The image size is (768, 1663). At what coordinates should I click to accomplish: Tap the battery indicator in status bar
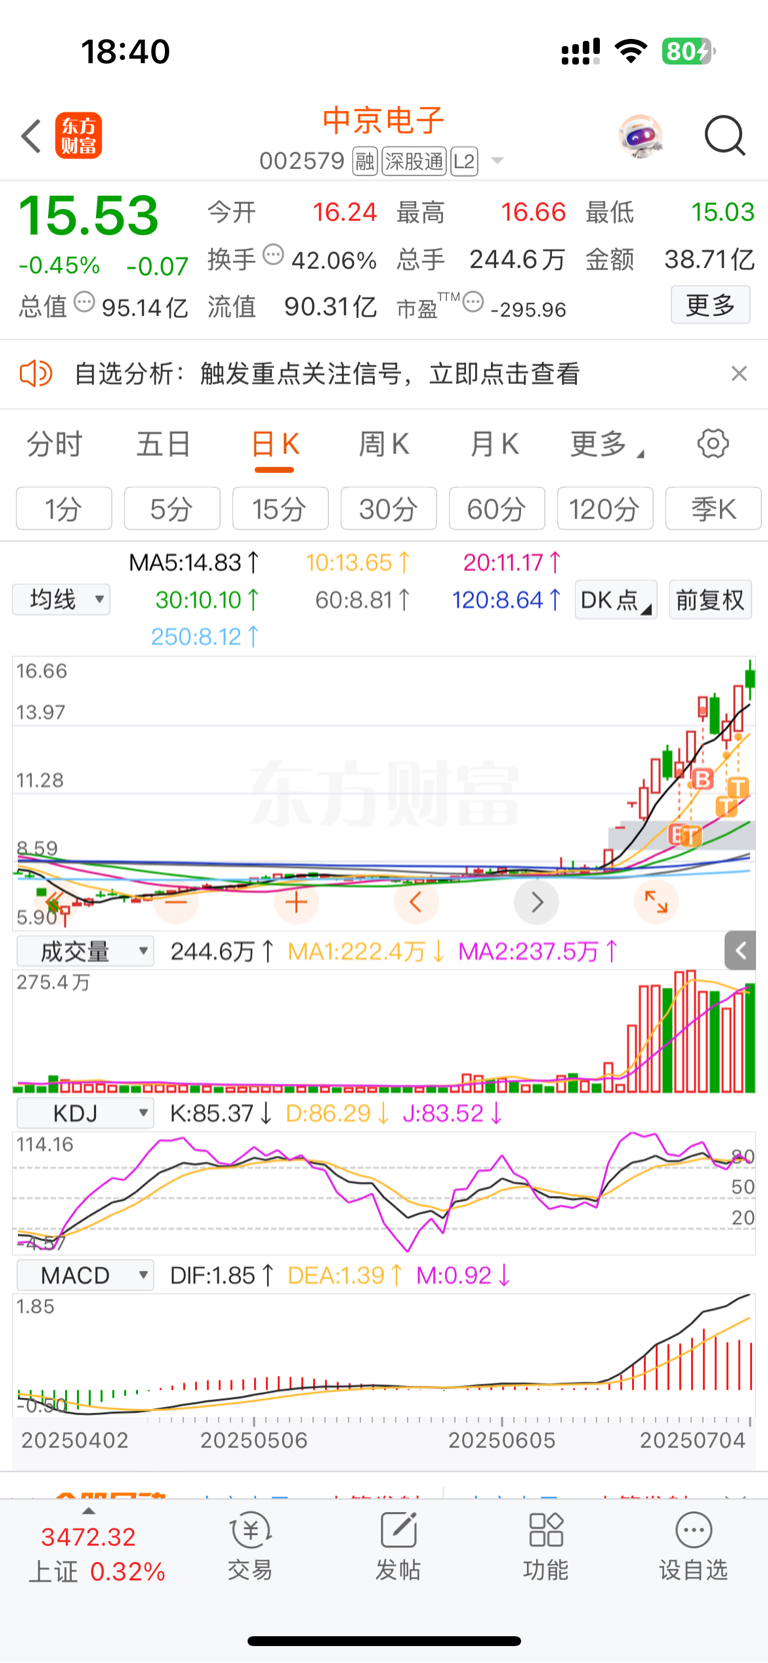pos(688,51)
